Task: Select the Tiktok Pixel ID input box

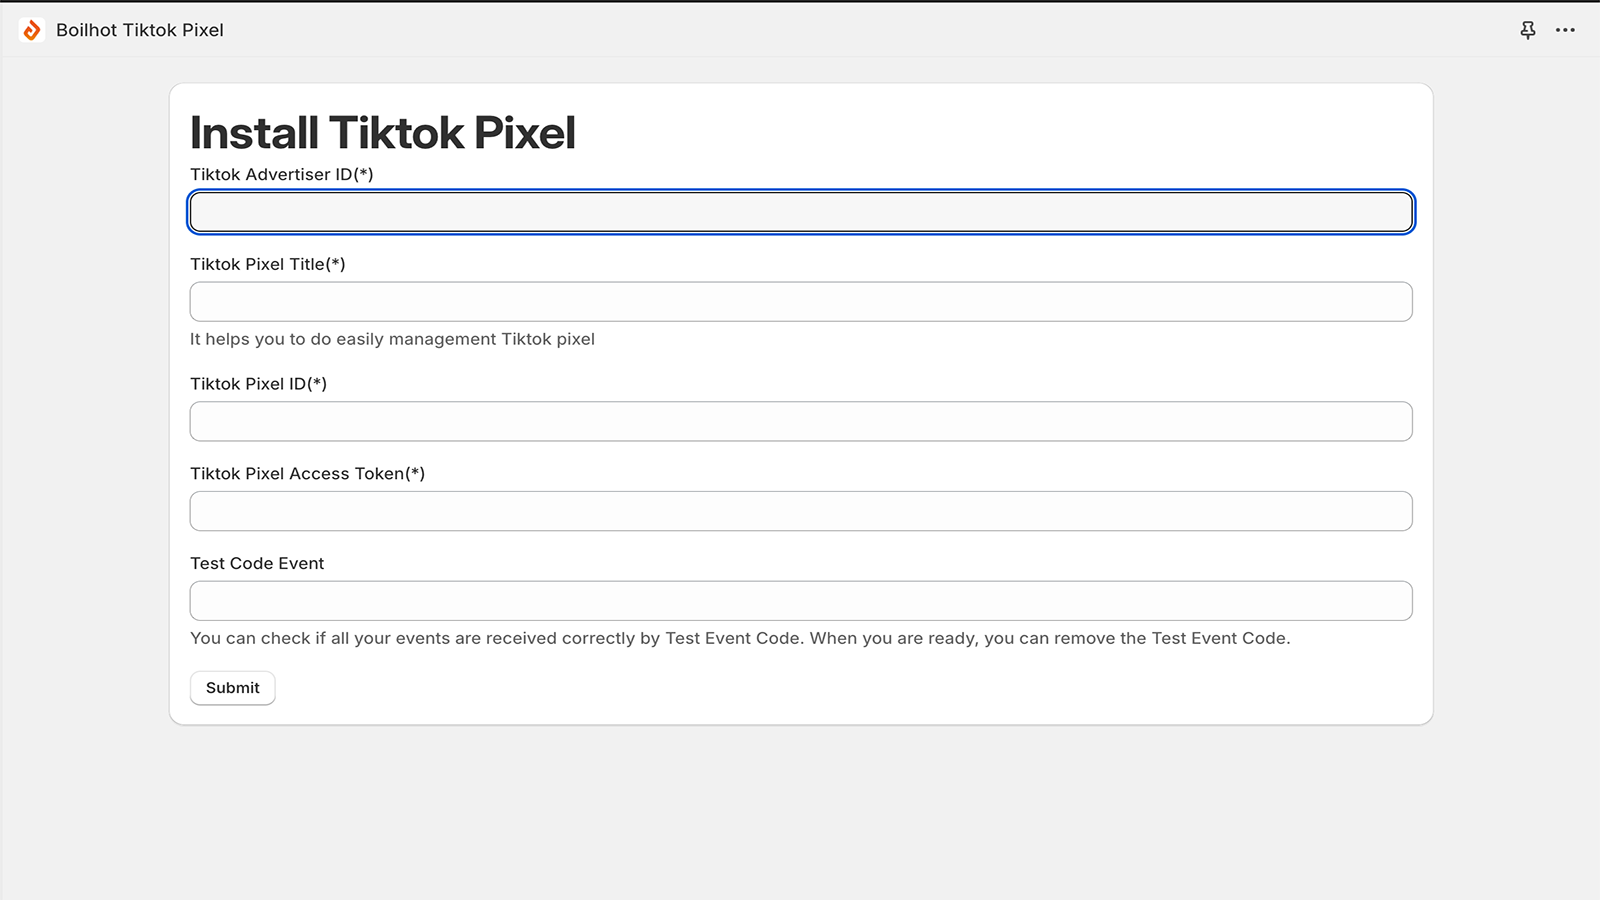Action: 801,421
